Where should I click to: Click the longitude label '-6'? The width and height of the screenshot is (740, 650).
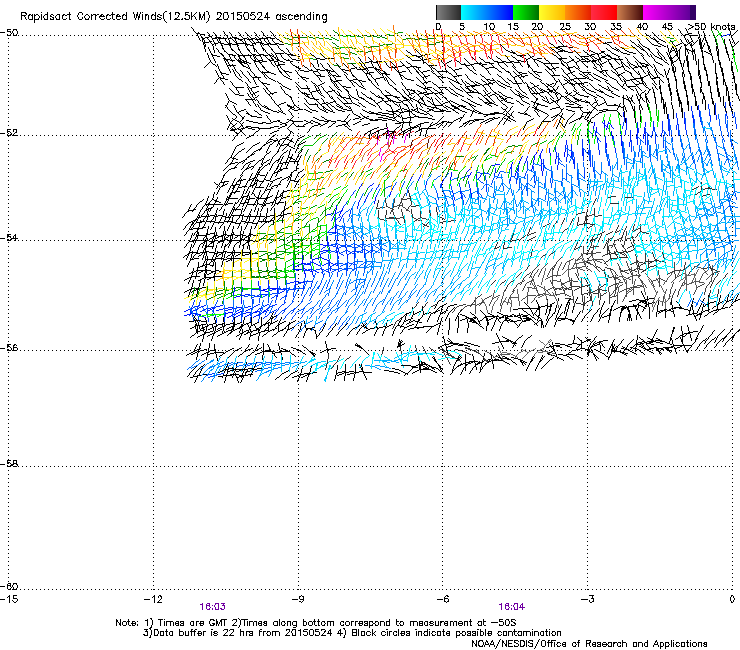point(442,599)
